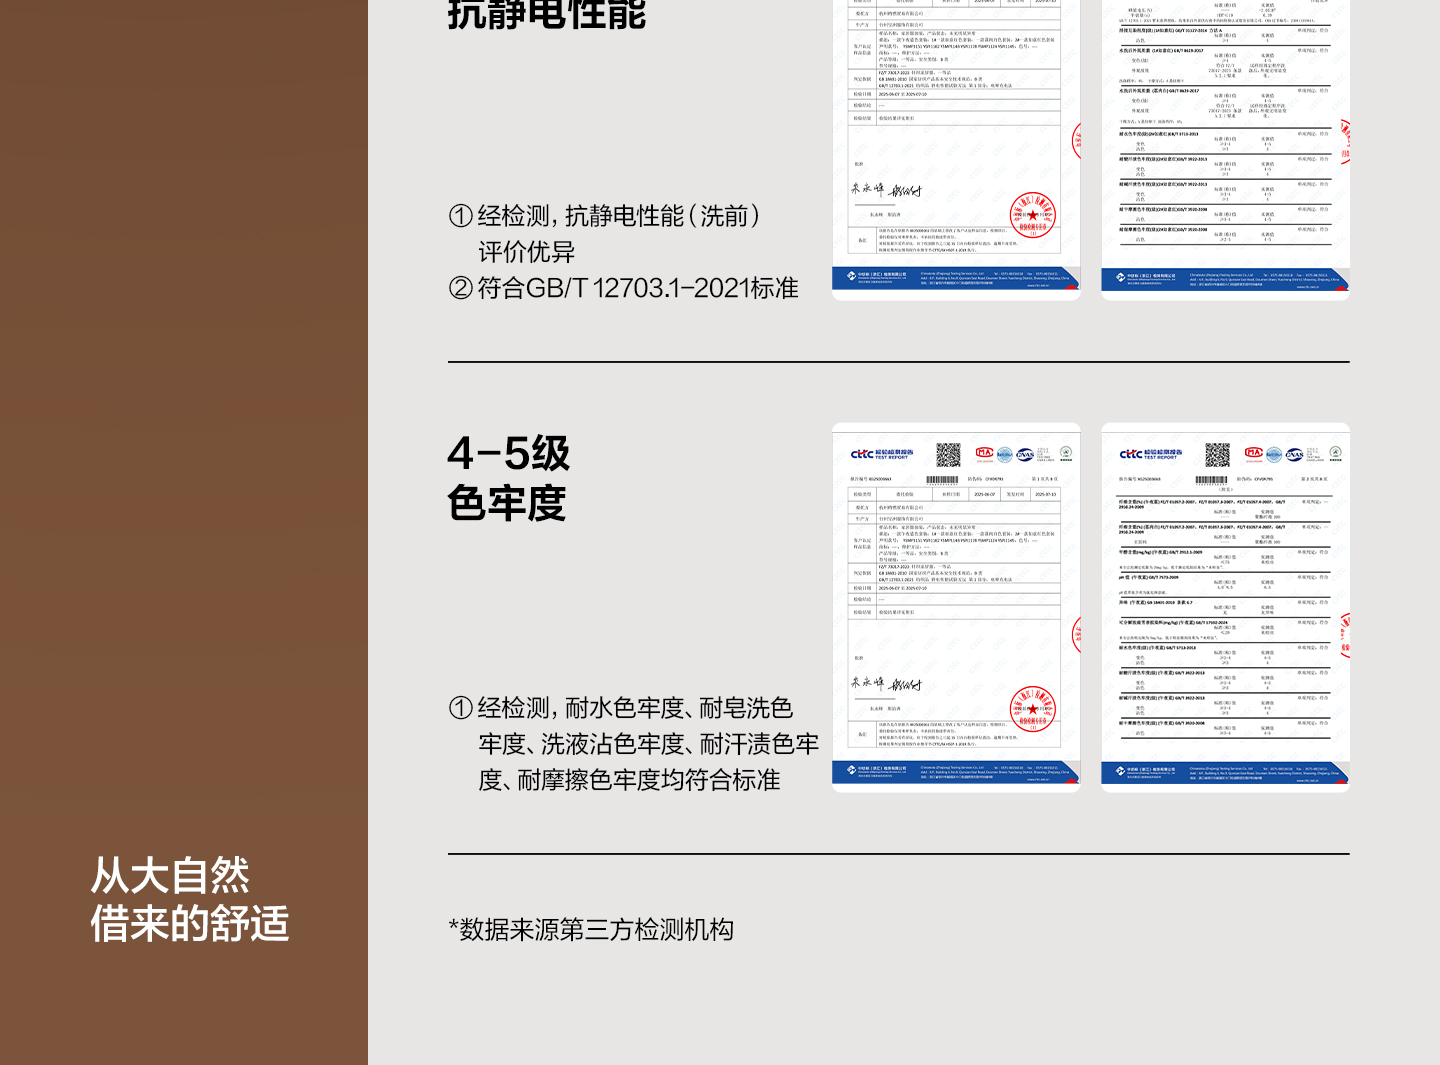The image size is (1440, 1065).
Task: Open the 色牢度 test report second page image
Action: (1225, 608)
